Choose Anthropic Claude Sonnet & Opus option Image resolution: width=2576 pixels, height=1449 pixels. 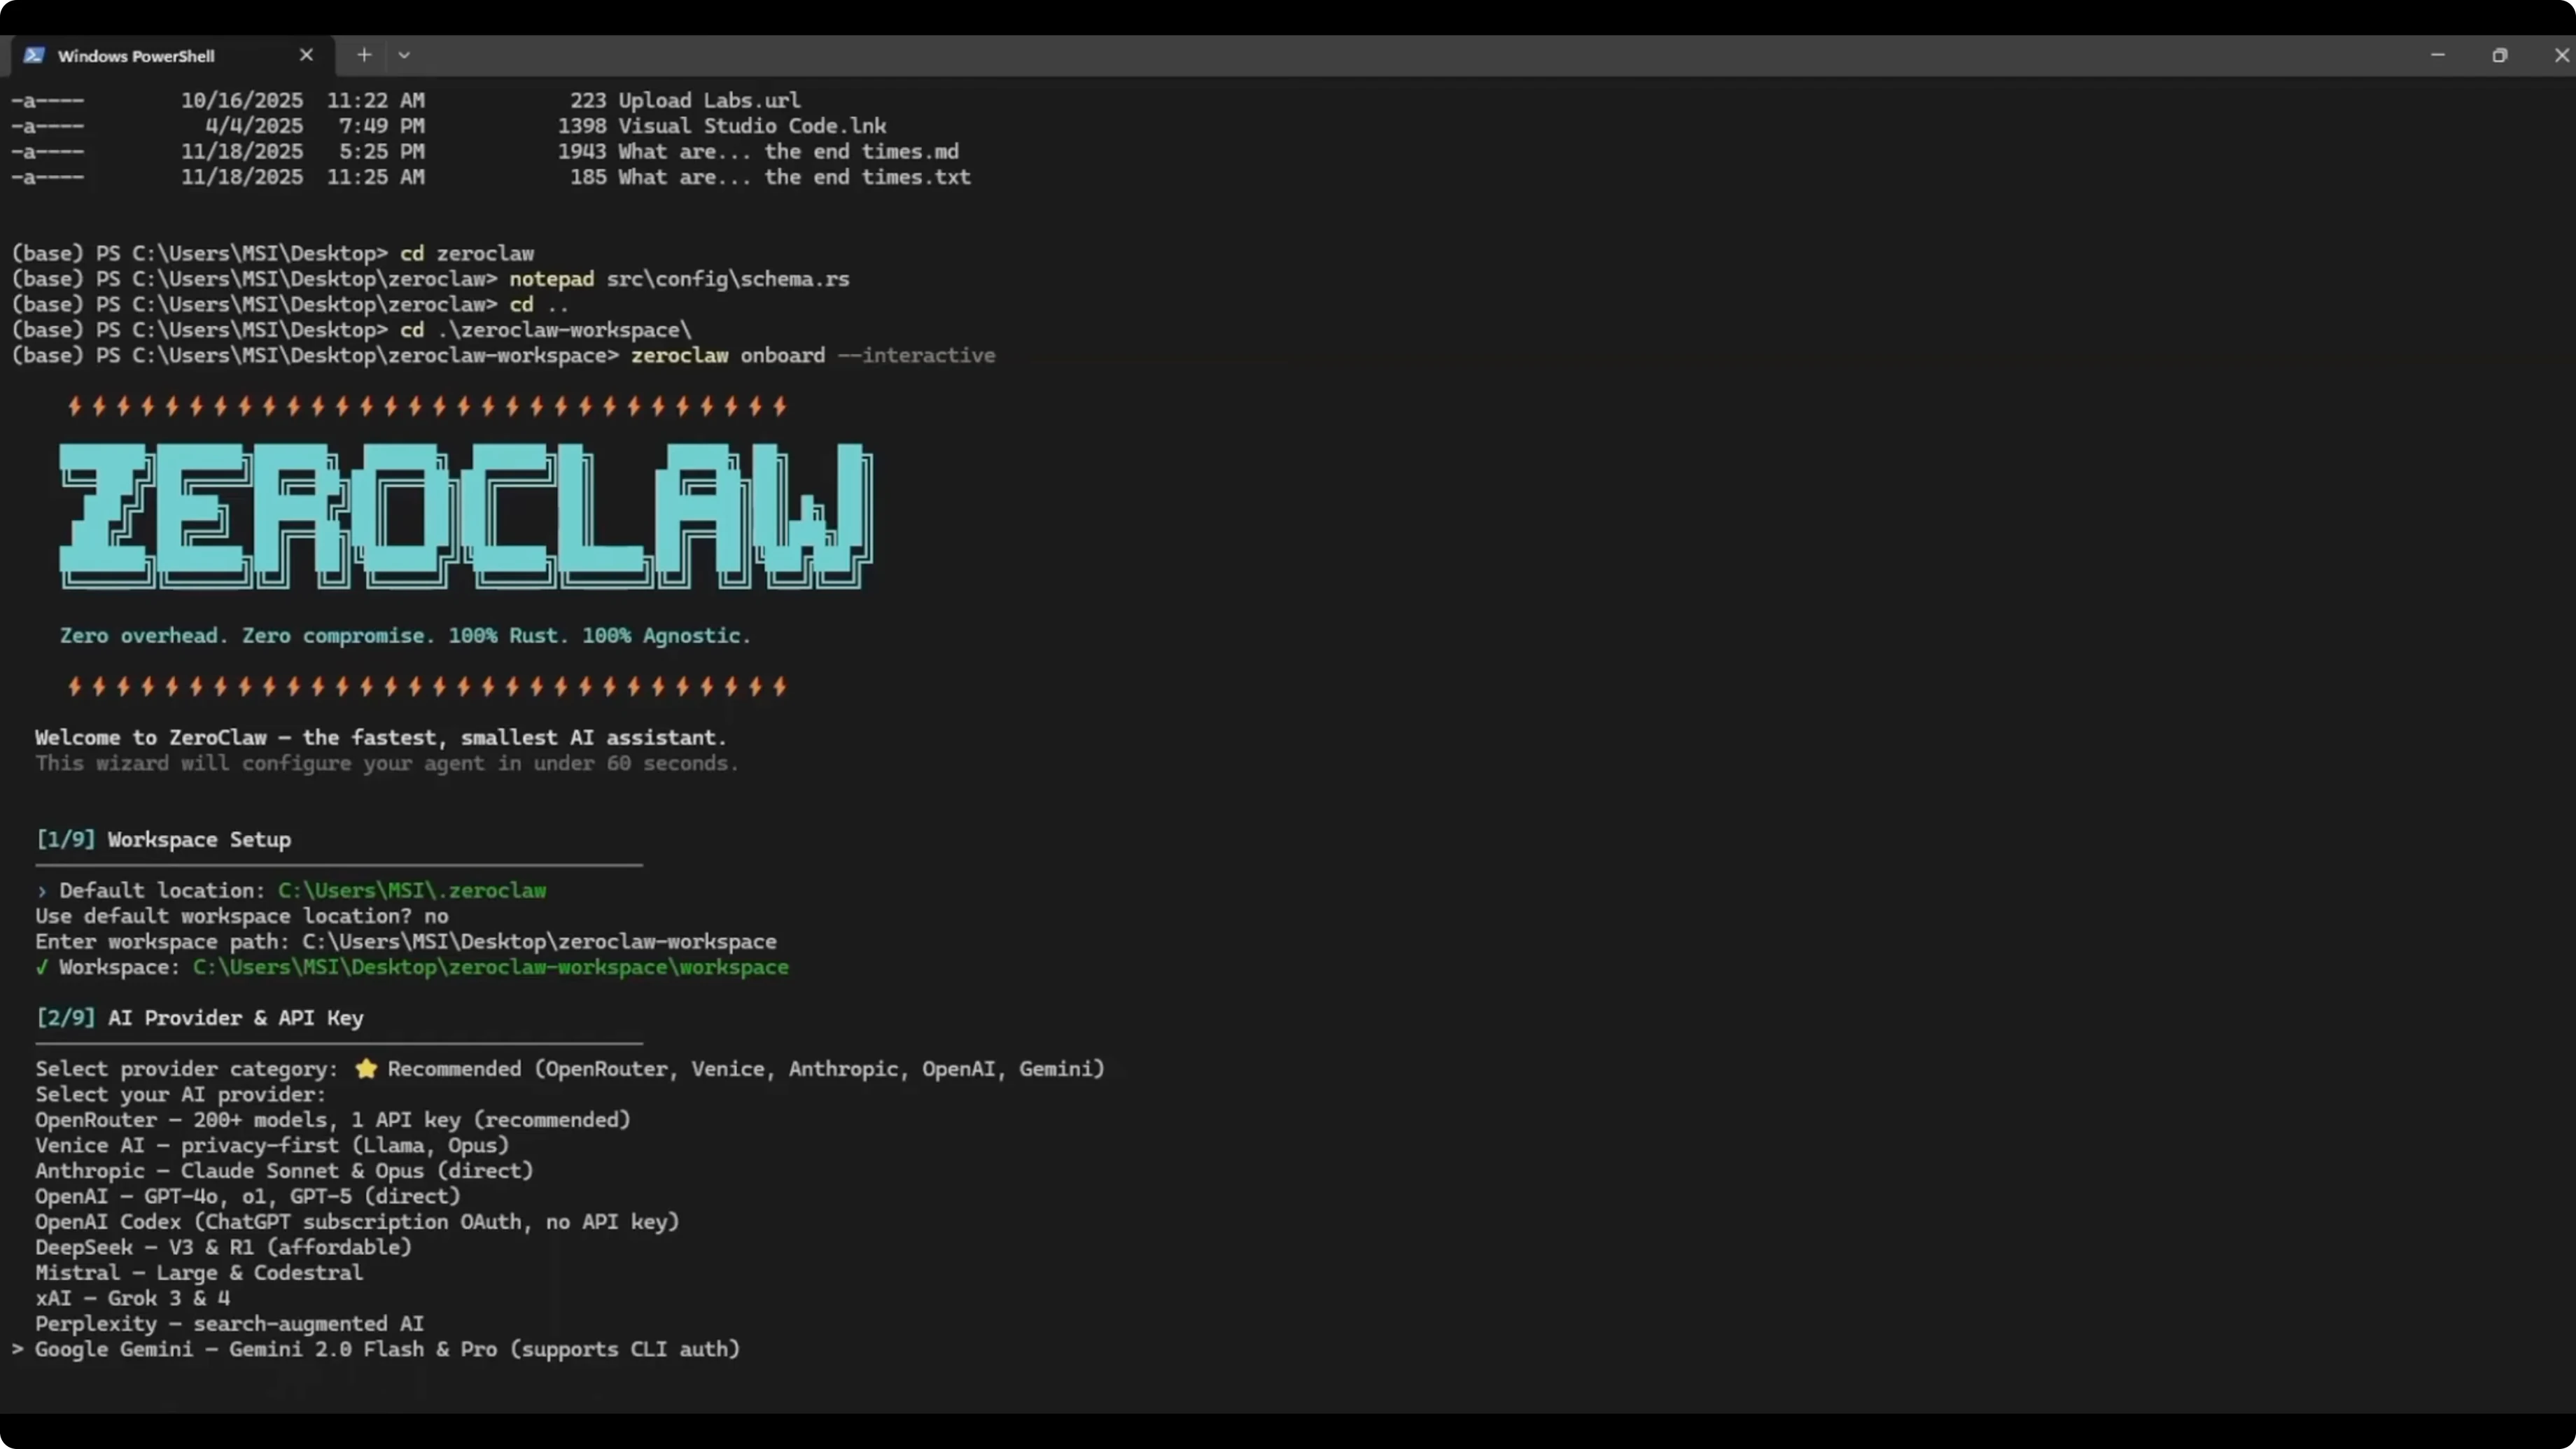(284, 1170)
